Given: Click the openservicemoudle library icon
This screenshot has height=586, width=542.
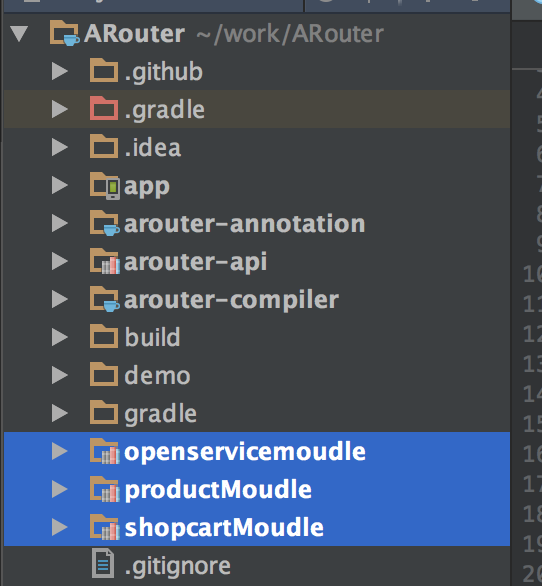Looking at the screenshot, I should (x=105, y=451).
